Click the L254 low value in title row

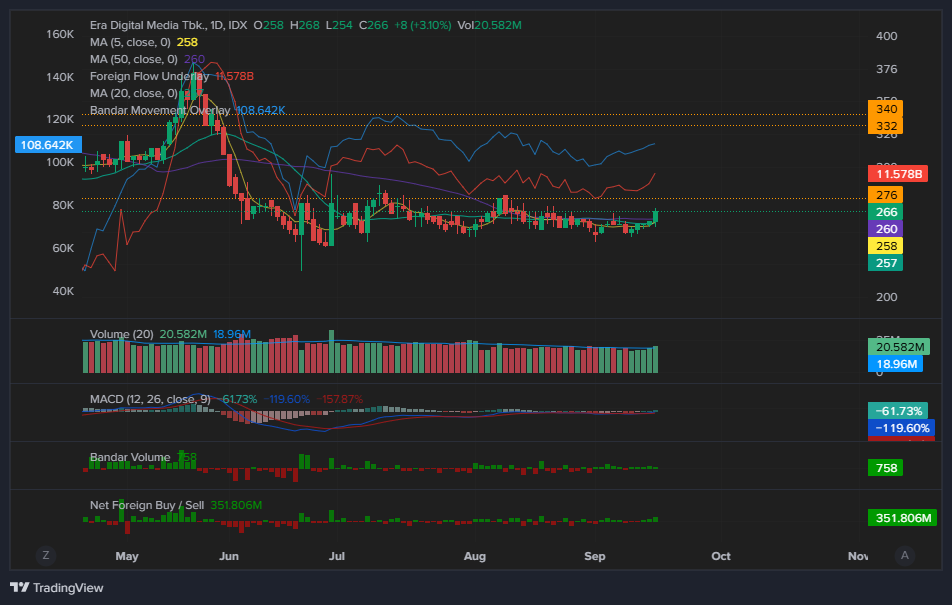click(x=339, y=25)
